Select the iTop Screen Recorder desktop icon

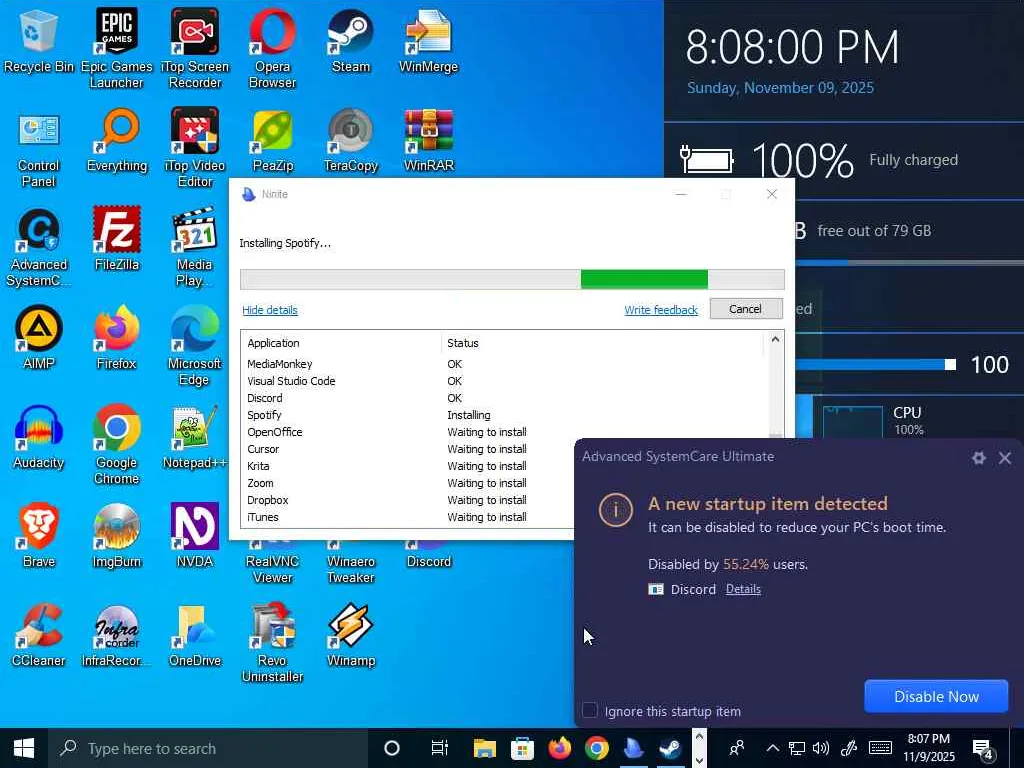[x=195, y=48]
